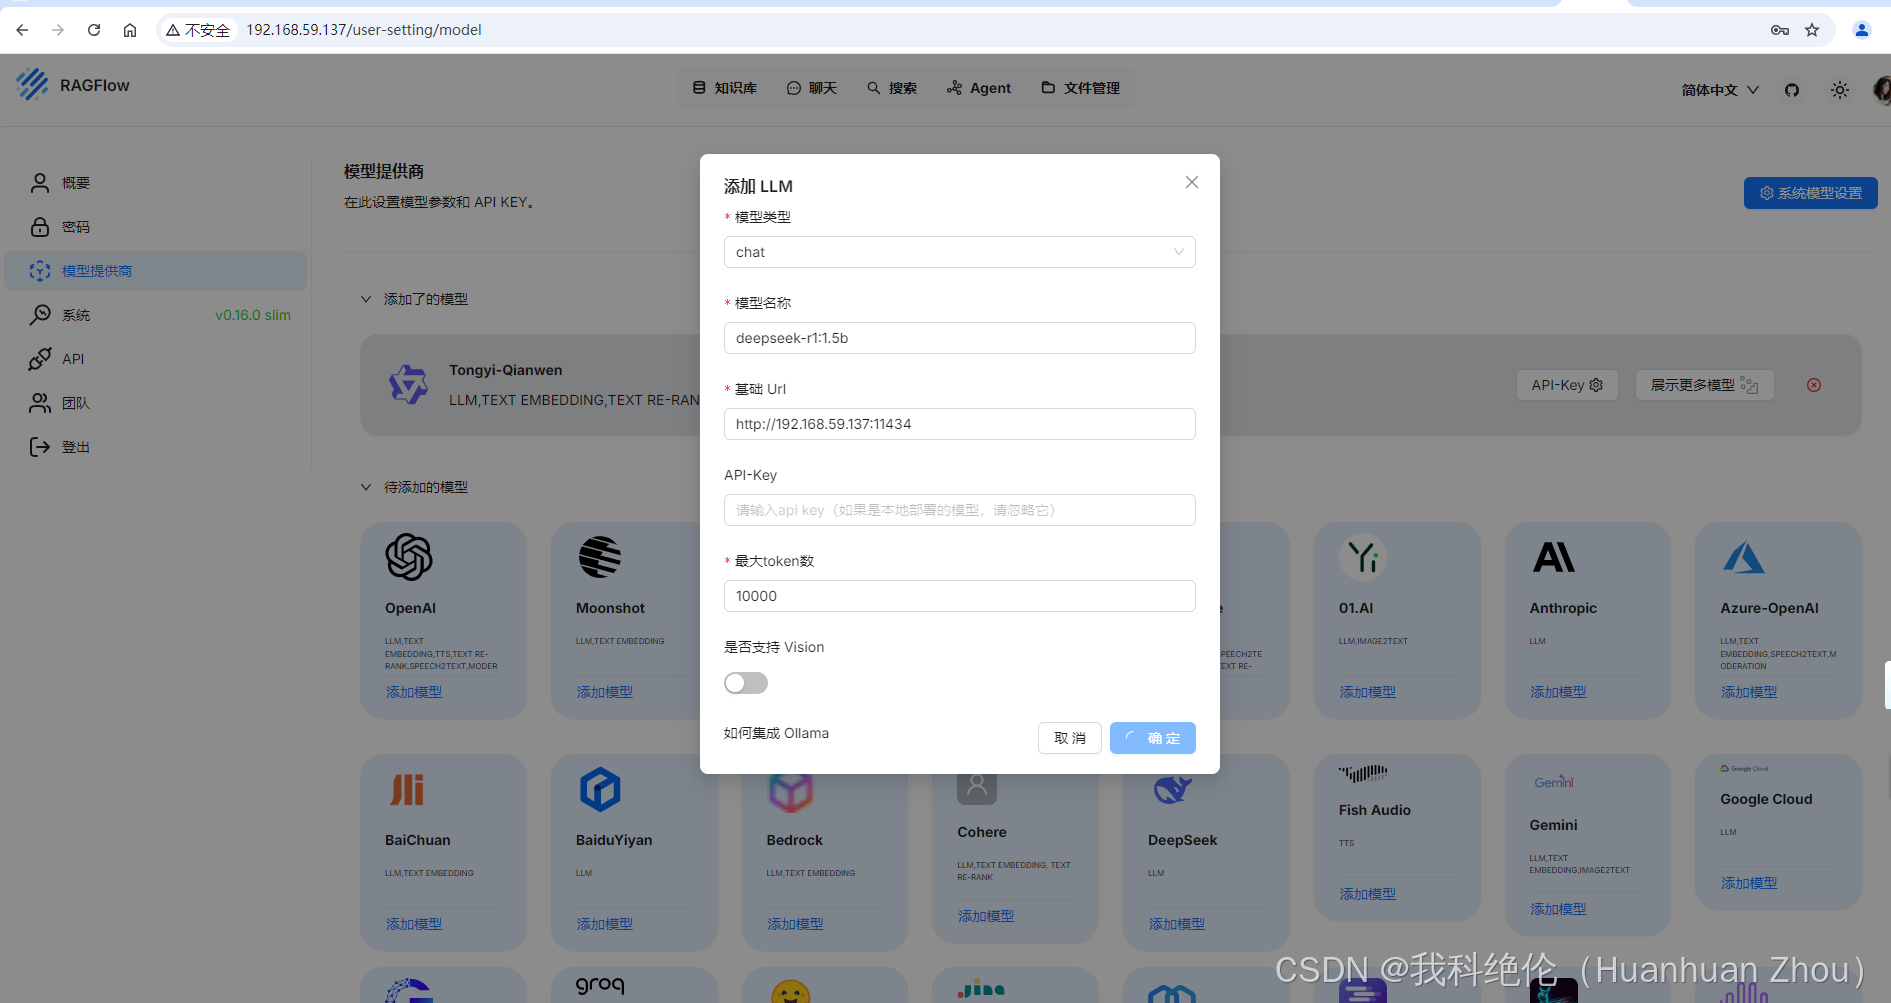Click 添加模型 under Cohere
The width and height of the screenshot is (1891, 1003).
986,916
